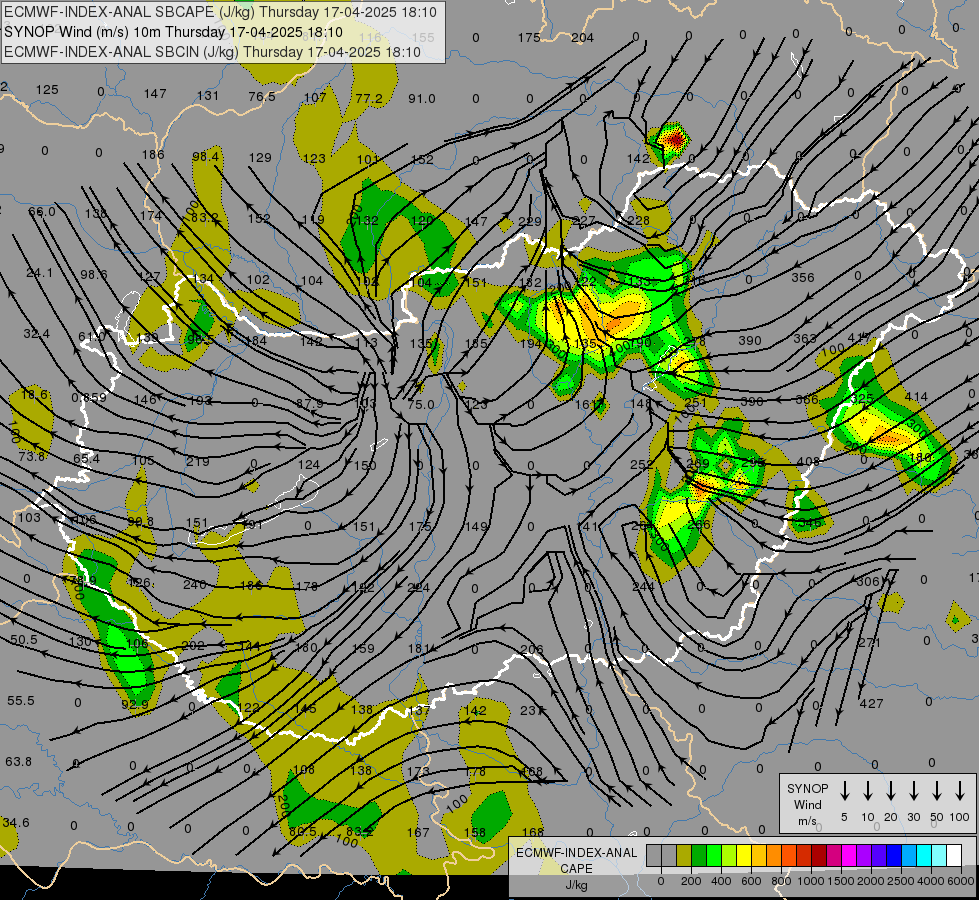This screenshot has height=900, width=979.
Task: Click the map value 55.5
Action: [21, 701]
